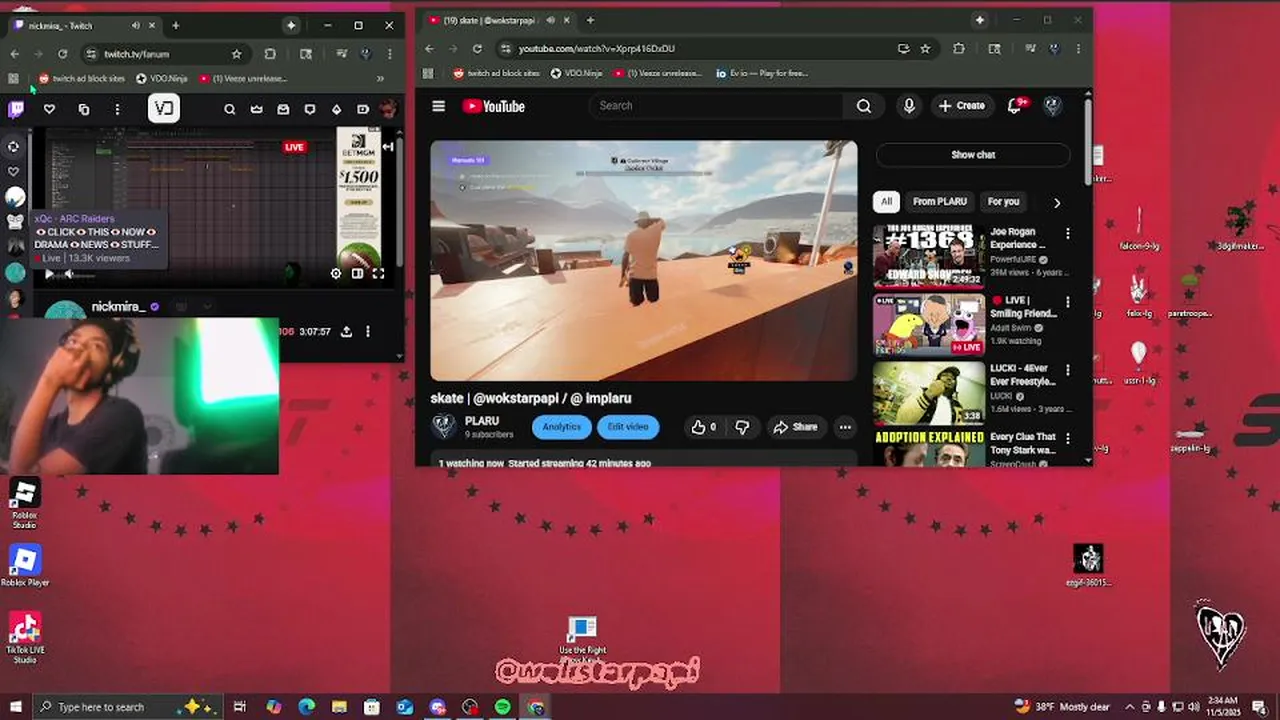Open Following heart icon in Twitch top bar
Image resolution: width=1280 pixels, height=720 pixels.
click(49, 109)
